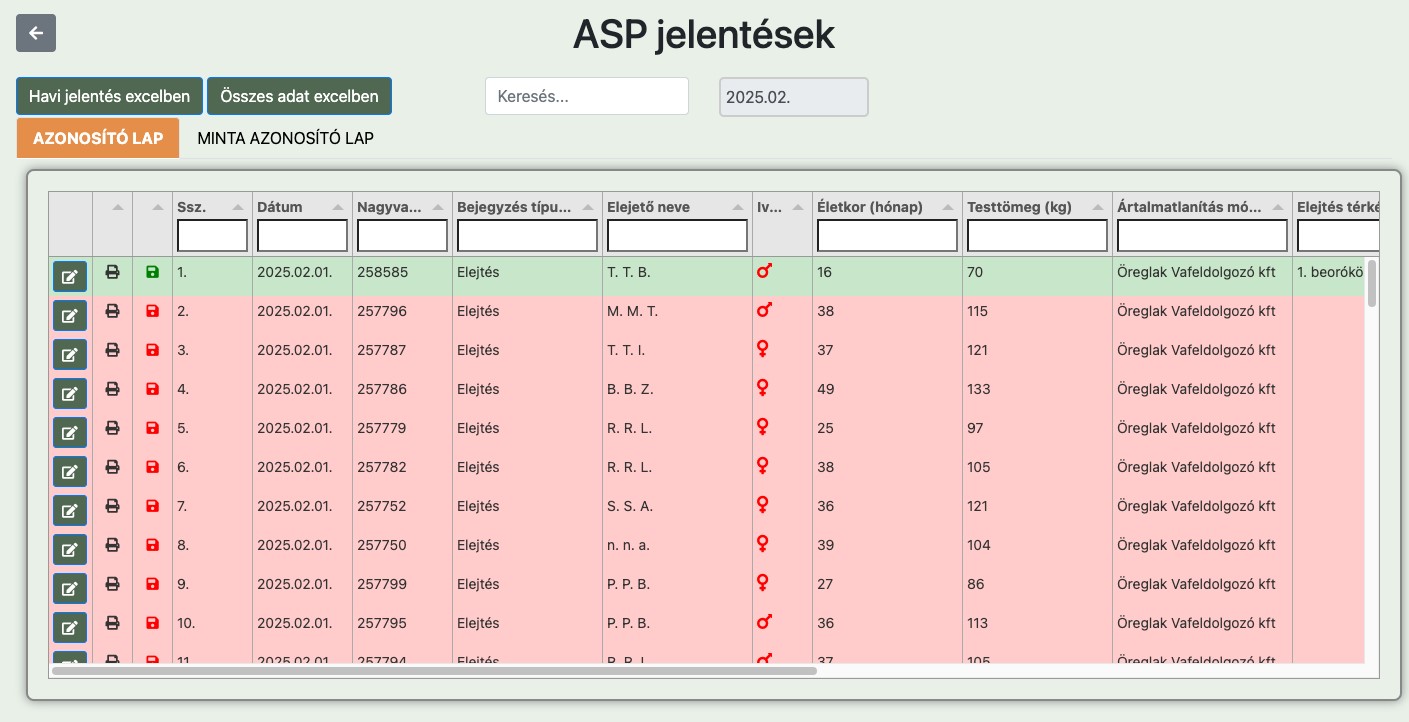Open edit icon for row 5
Image resolution: width=1409 pixels, height=722 pixels.
[x=70, y=433]
